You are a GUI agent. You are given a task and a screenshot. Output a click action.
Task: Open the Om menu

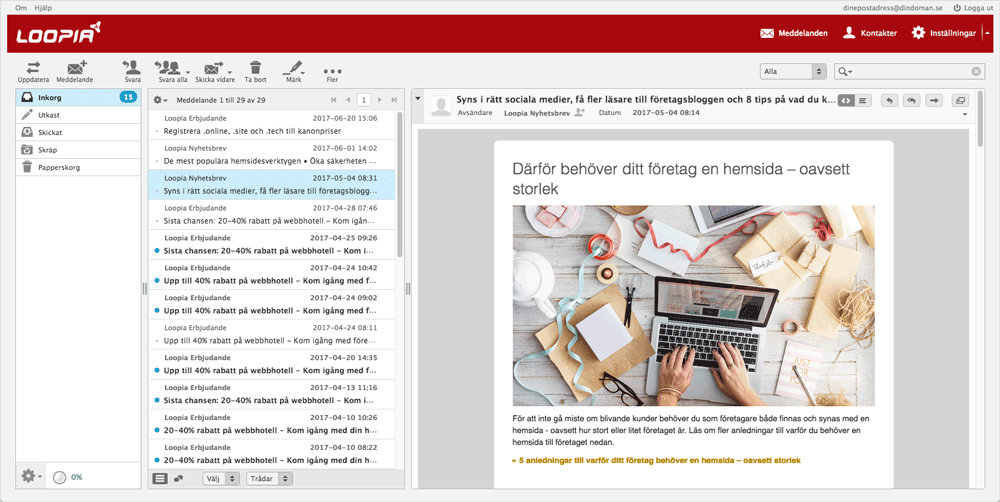[x=21, y=8]
